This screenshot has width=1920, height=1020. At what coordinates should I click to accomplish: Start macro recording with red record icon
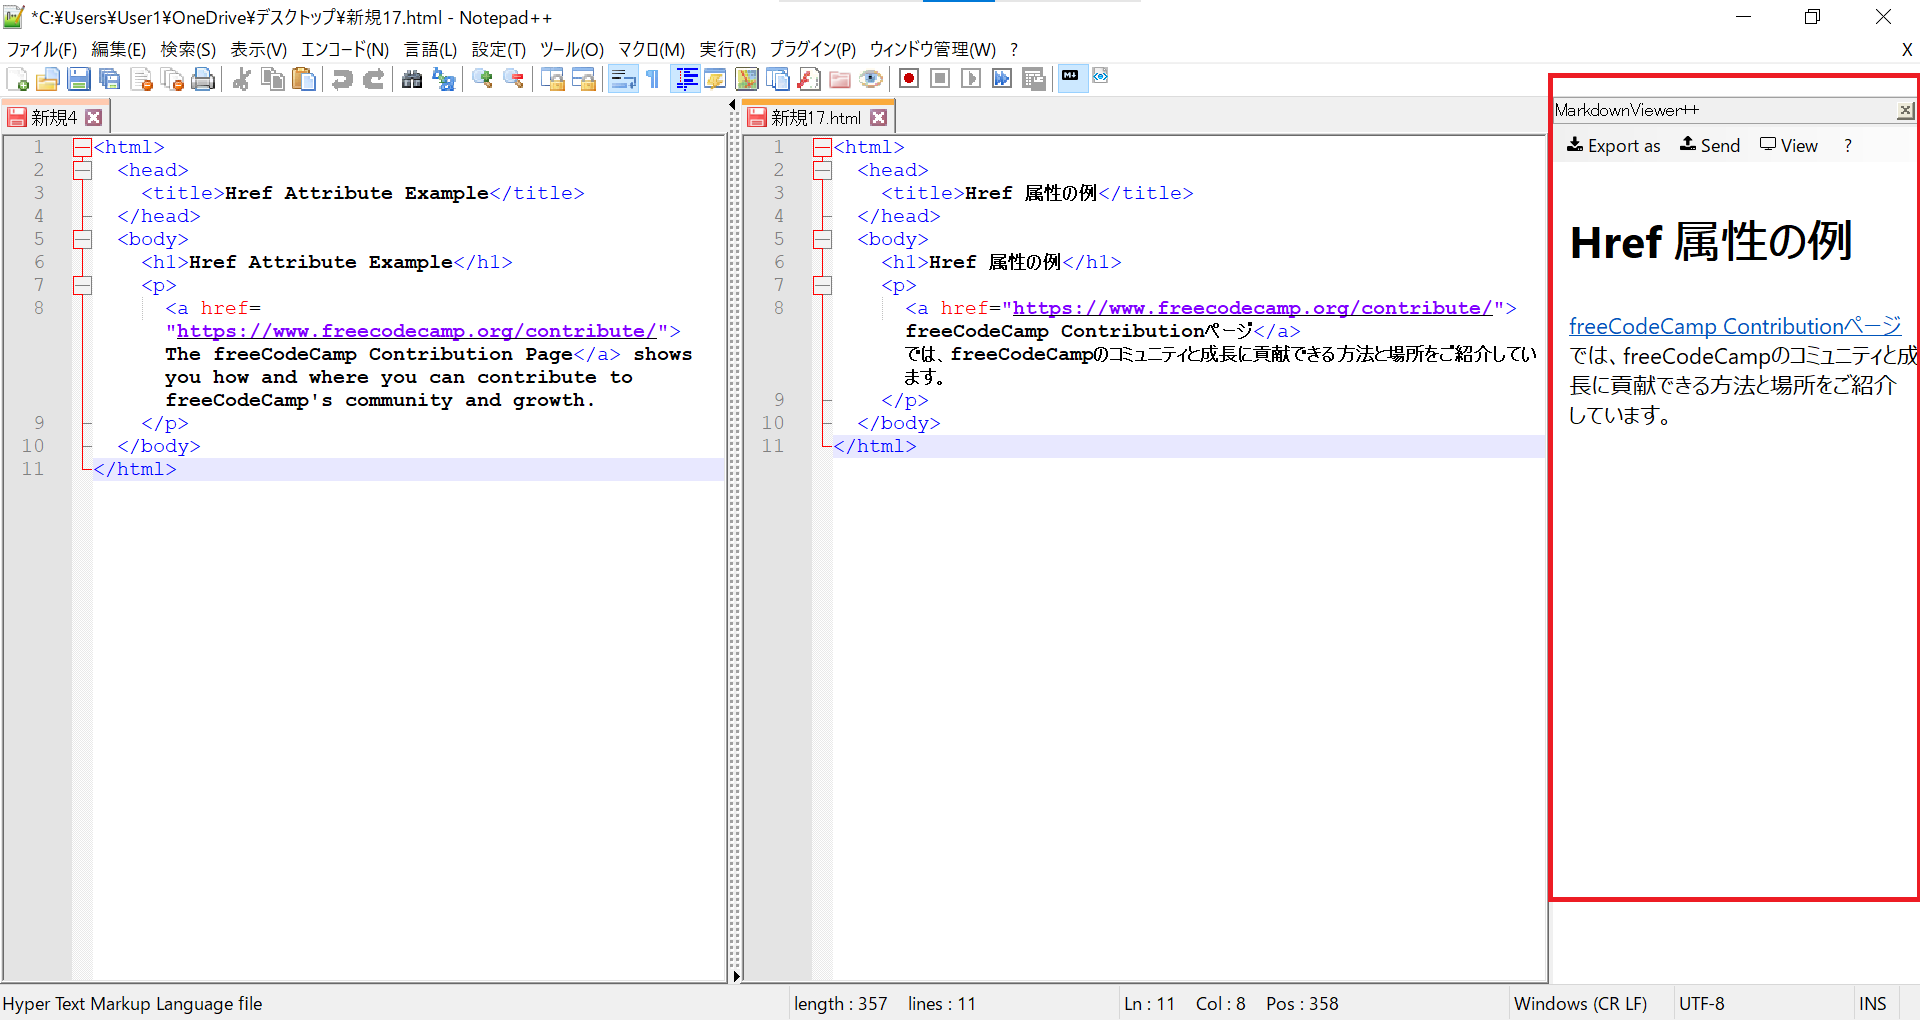point(909,79)
